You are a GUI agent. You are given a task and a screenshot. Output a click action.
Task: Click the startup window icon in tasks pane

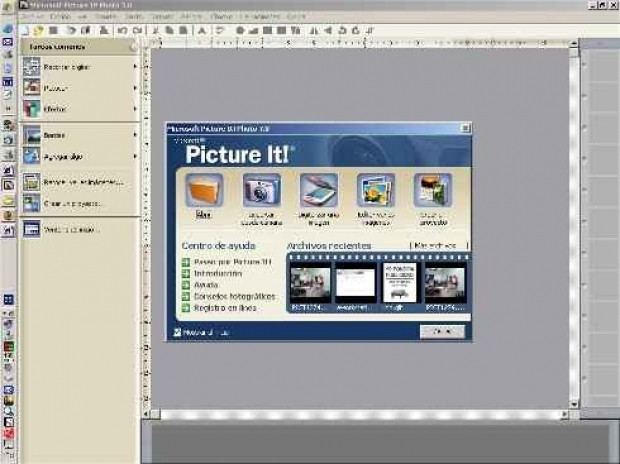[x=32, y=229]
